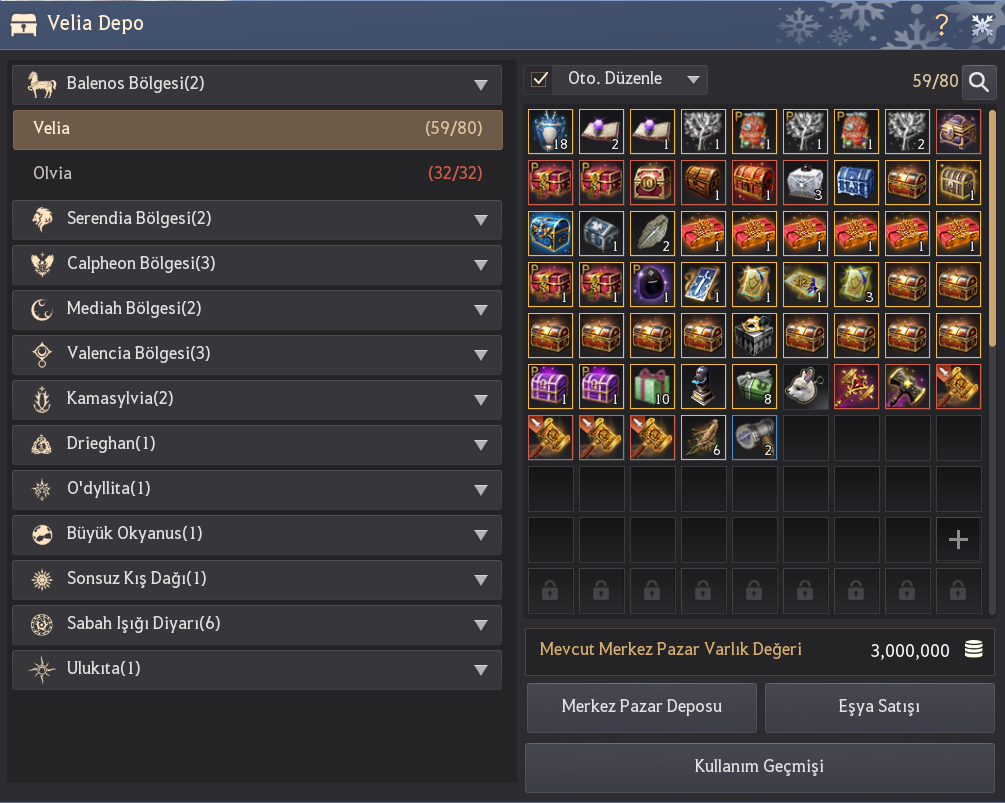Click the Eşya Satışı button

point(879,707)
